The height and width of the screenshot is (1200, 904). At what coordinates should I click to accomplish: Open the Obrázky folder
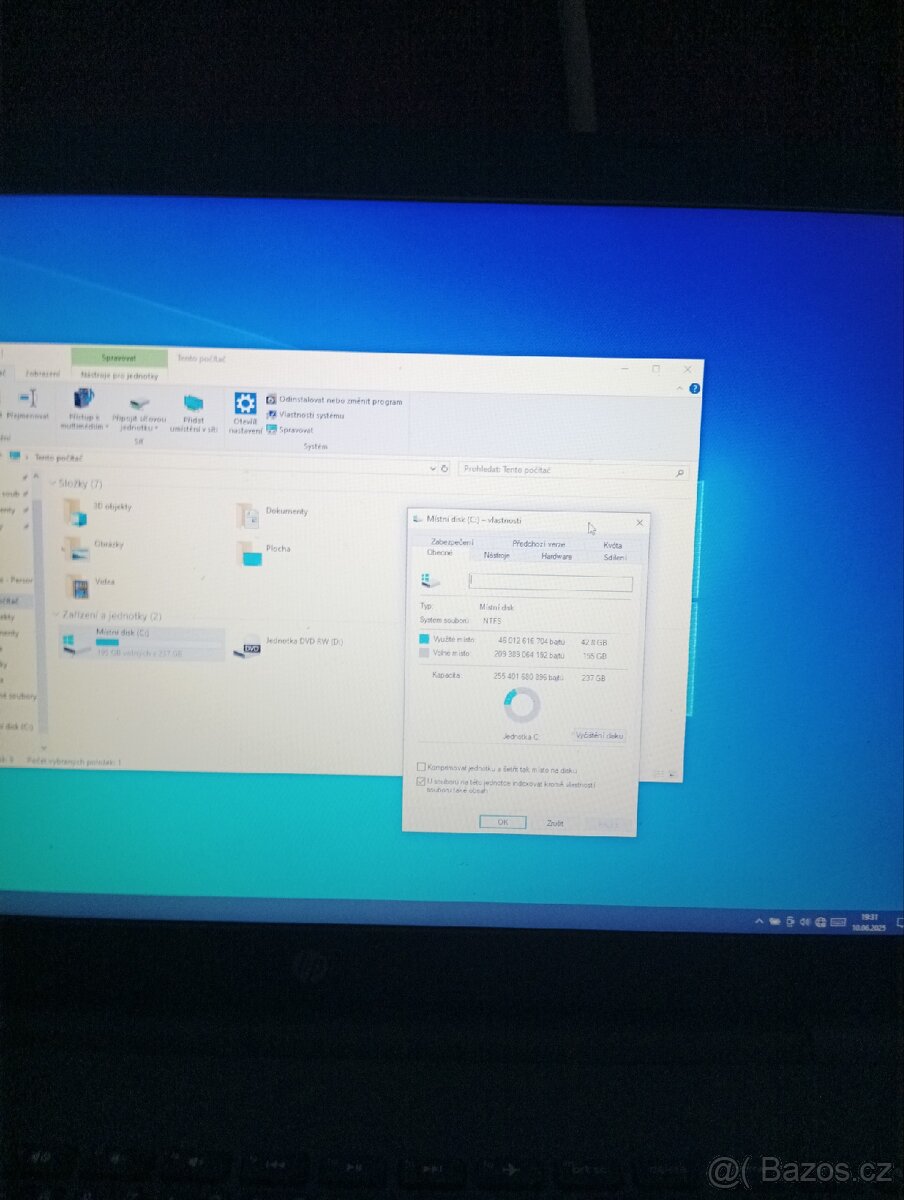point(94,546)
